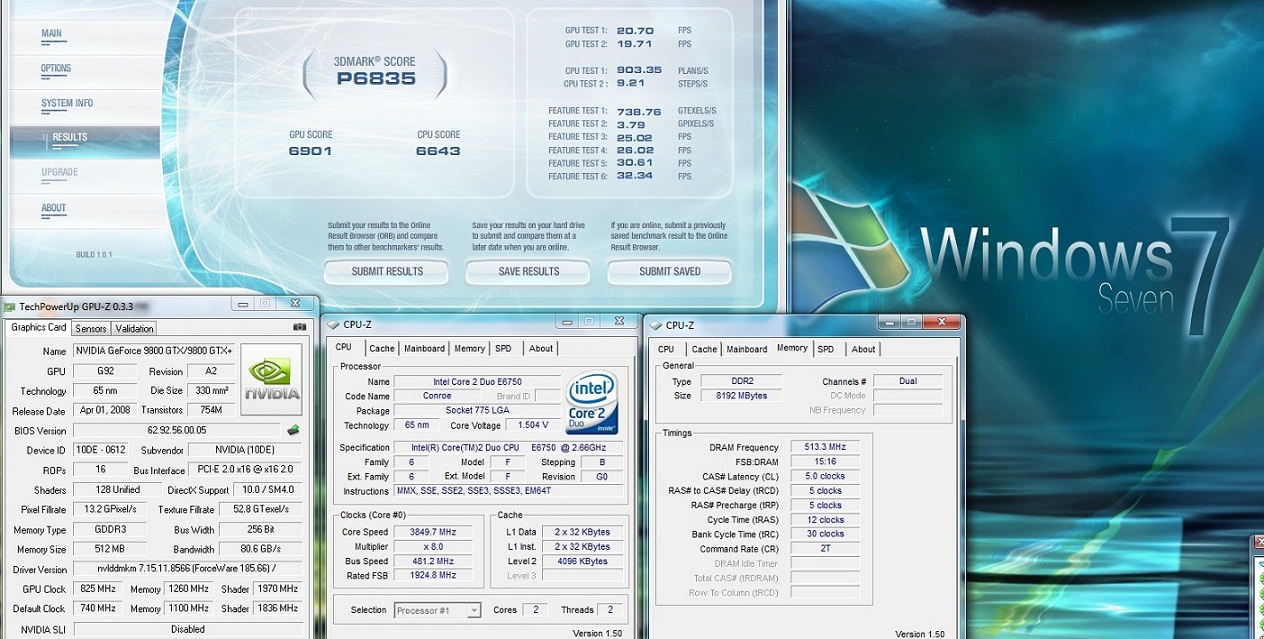Screen dimensions: 1264x639
Task: Open the Mainboard tab in the right CPU-Z window
Action: [747, 349]
